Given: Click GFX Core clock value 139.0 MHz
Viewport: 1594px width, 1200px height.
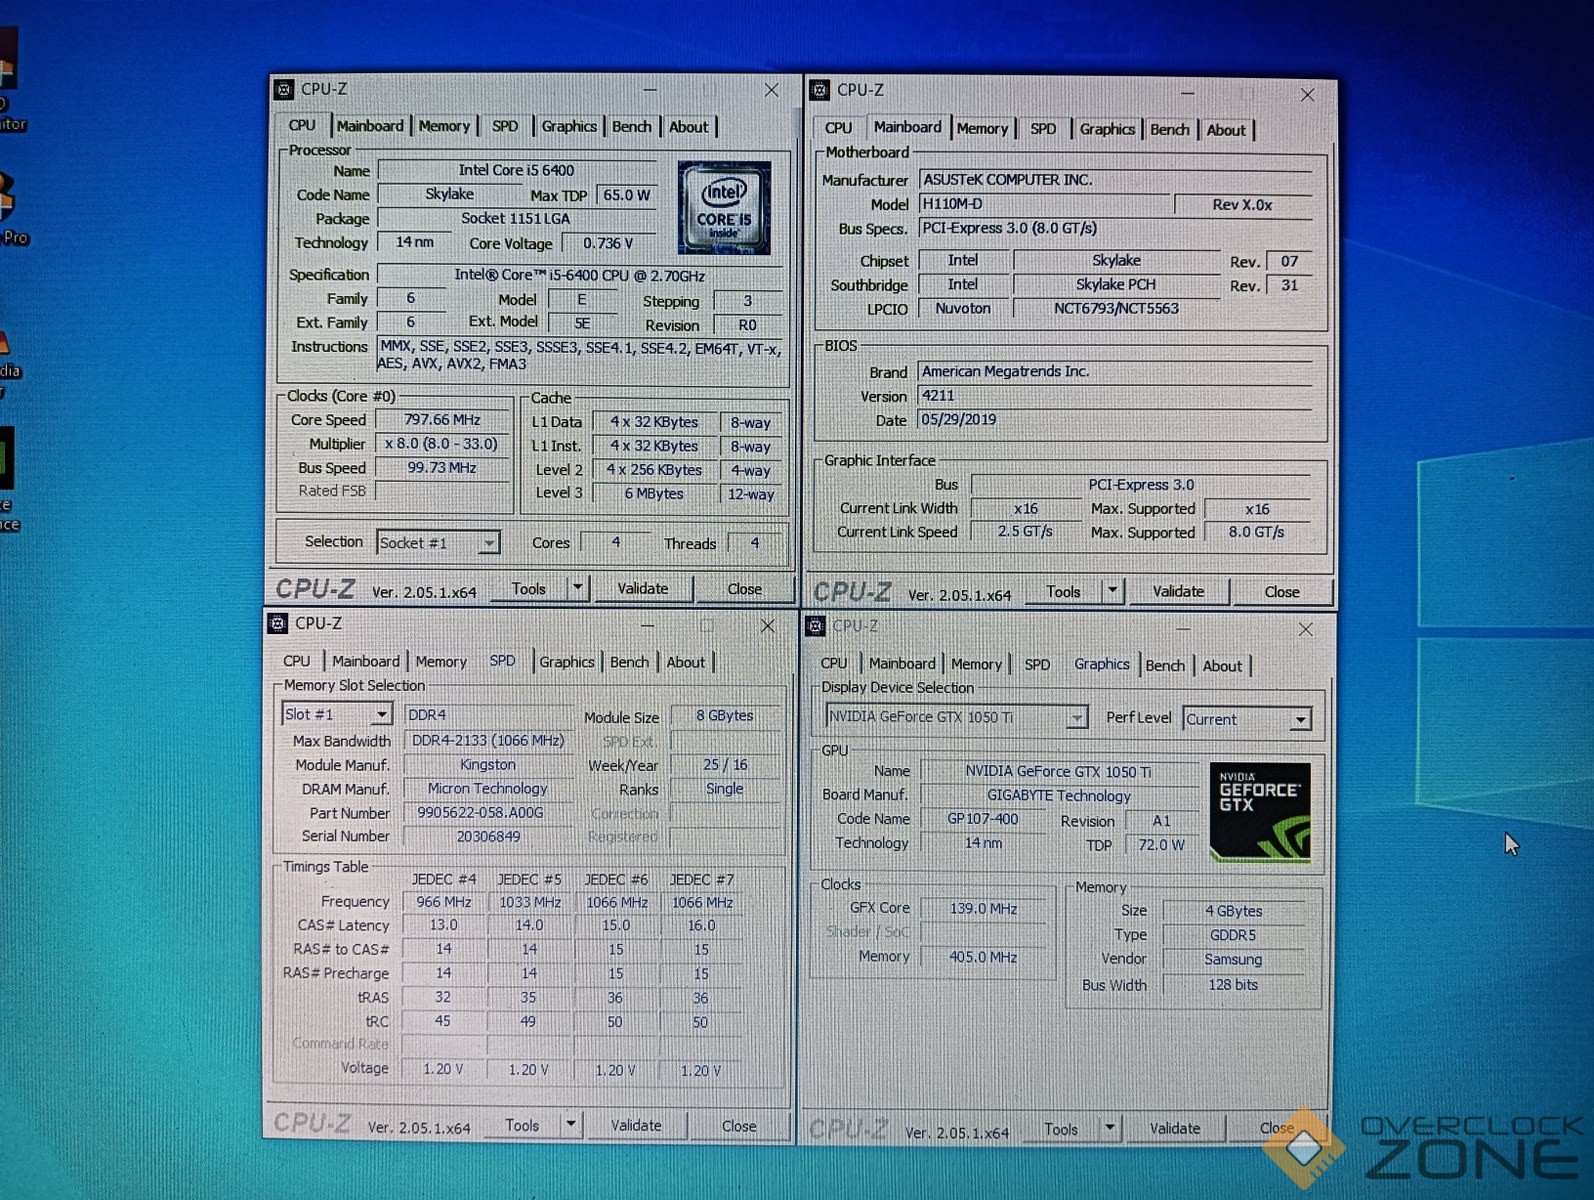Looking at the screenshot, I should click(983, 909).
